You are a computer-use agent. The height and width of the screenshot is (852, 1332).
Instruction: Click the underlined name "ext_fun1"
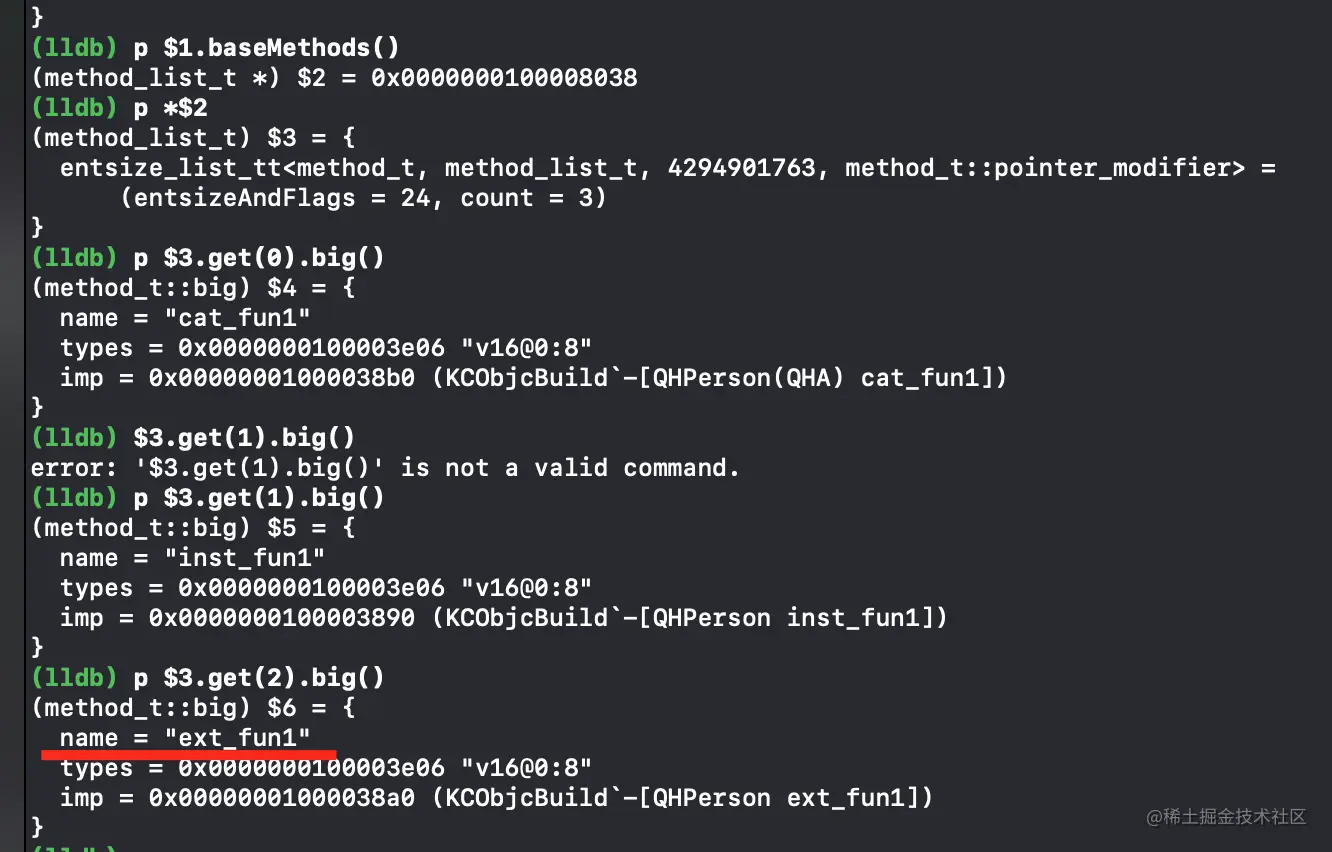(x=237, y=737)
